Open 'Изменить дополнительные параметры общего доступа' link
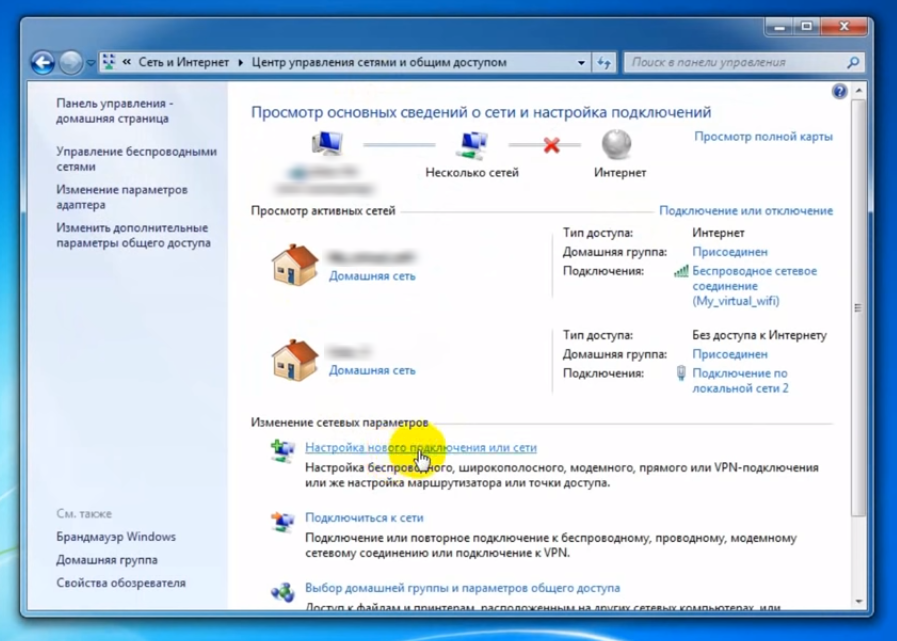Screen dimensions: 897x641 (x=133, y=235)
